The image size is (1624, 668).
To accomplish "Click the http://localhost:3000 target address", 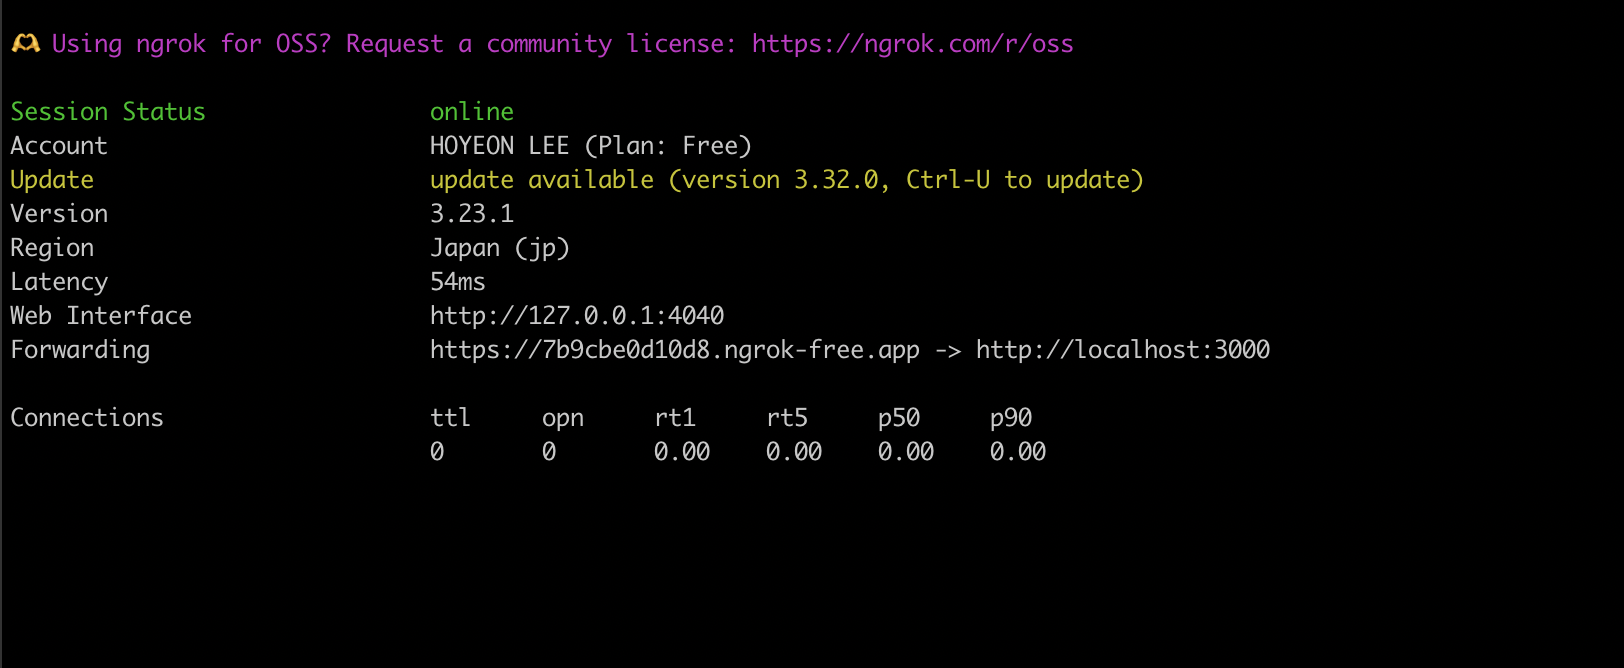I will coord(1123,350).
